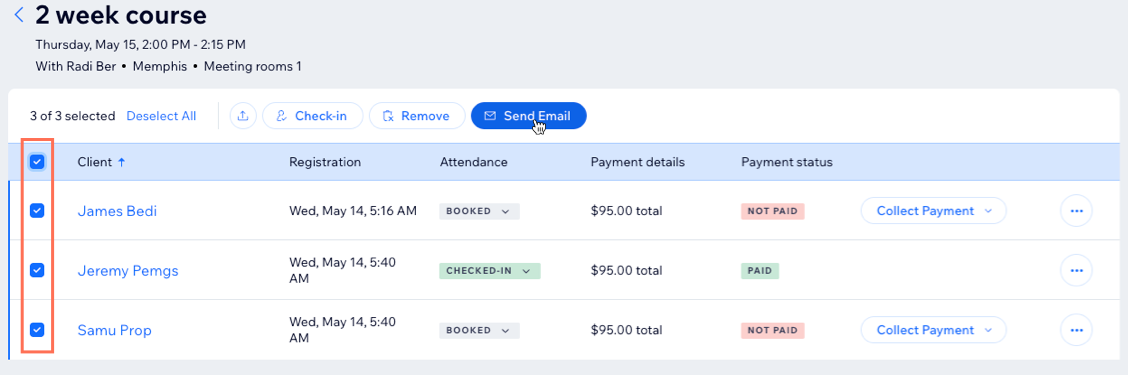Click the Thursday, May 15 session time

click(141, 45)
